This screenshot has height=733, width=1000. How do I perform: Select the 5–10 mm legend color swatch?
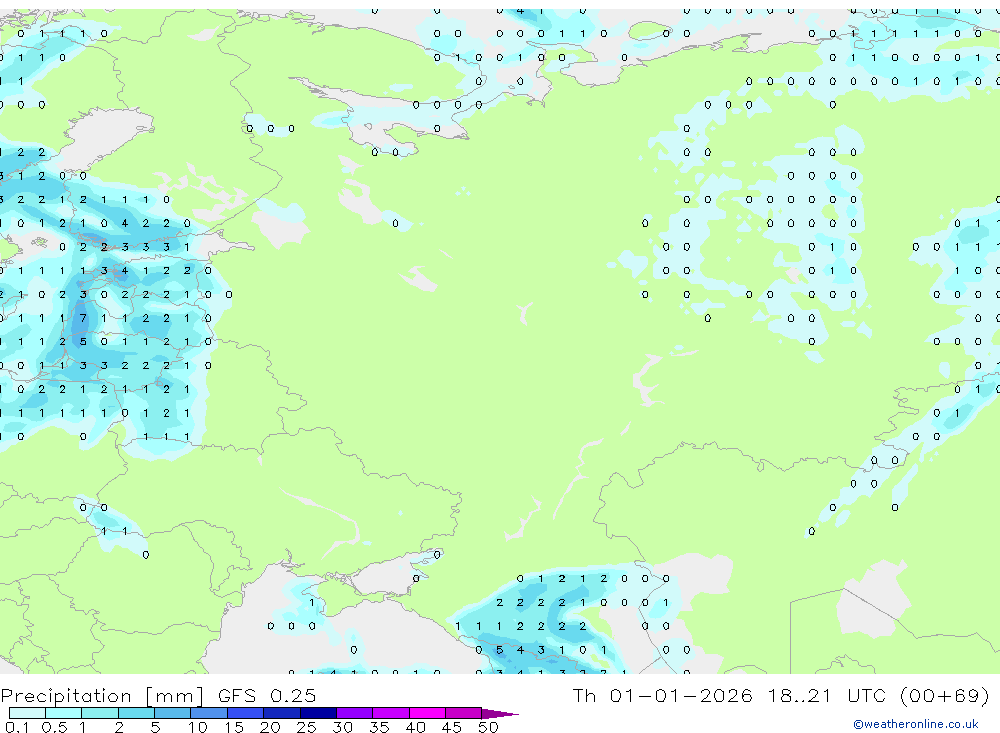pos(173,713)
